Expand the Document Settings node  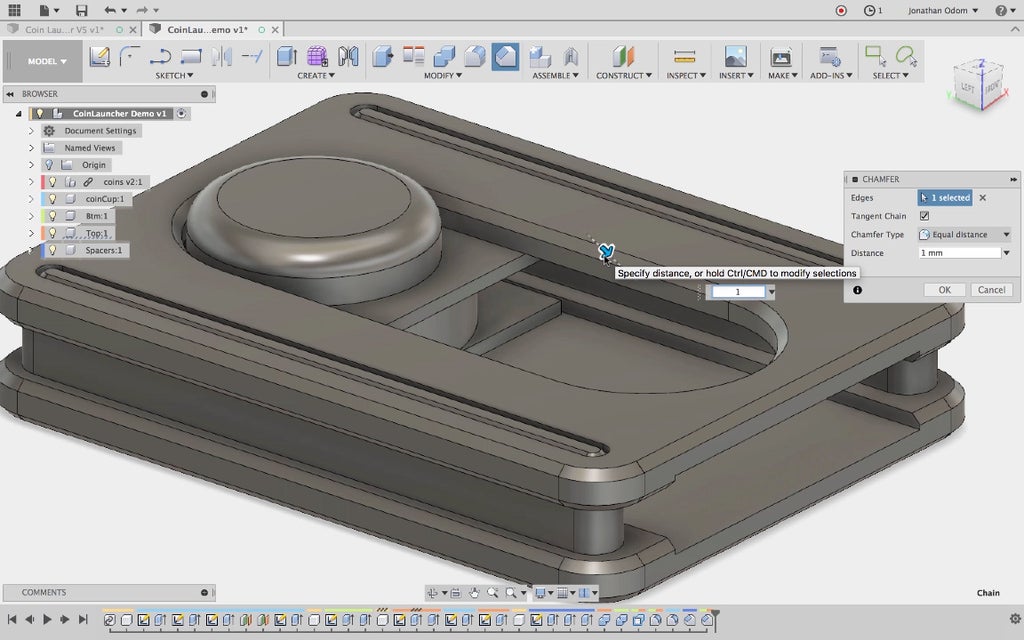point(31,131)
